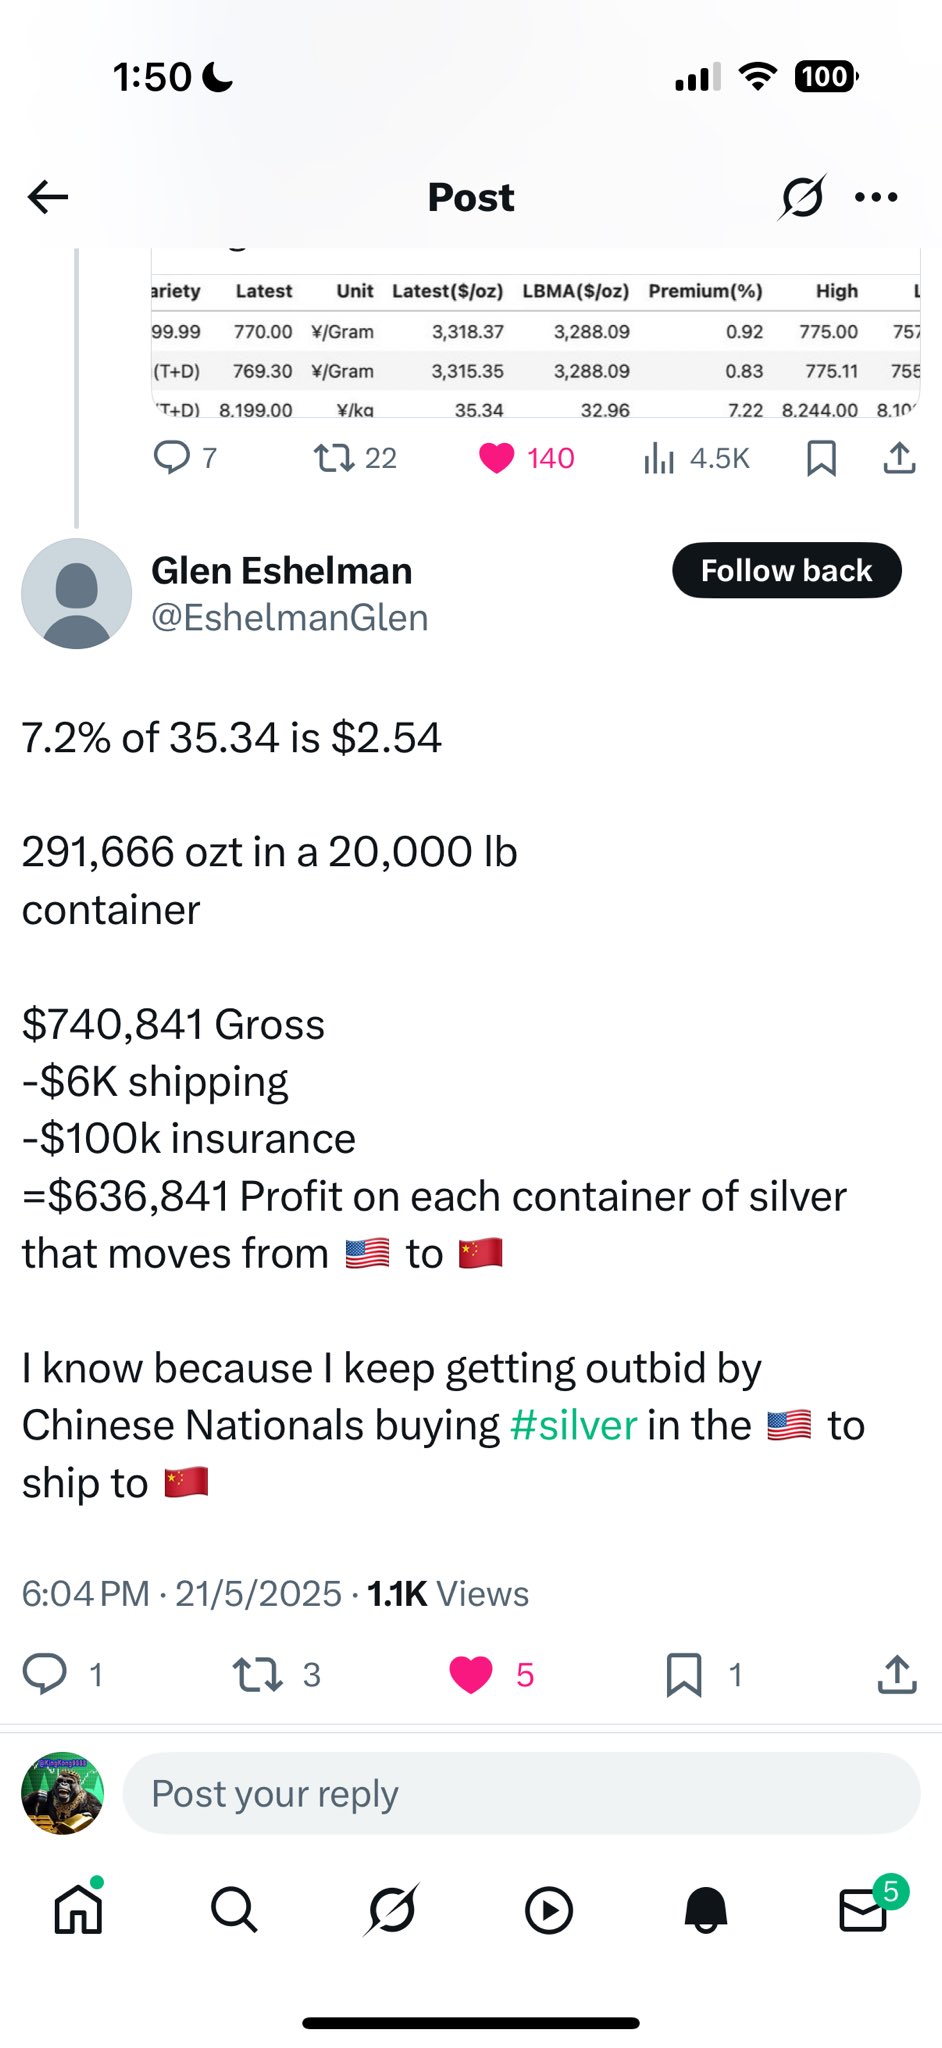942x2048 pixels.
Task: Reply to the parent post with 7 comments
Action: coord(171,458)
